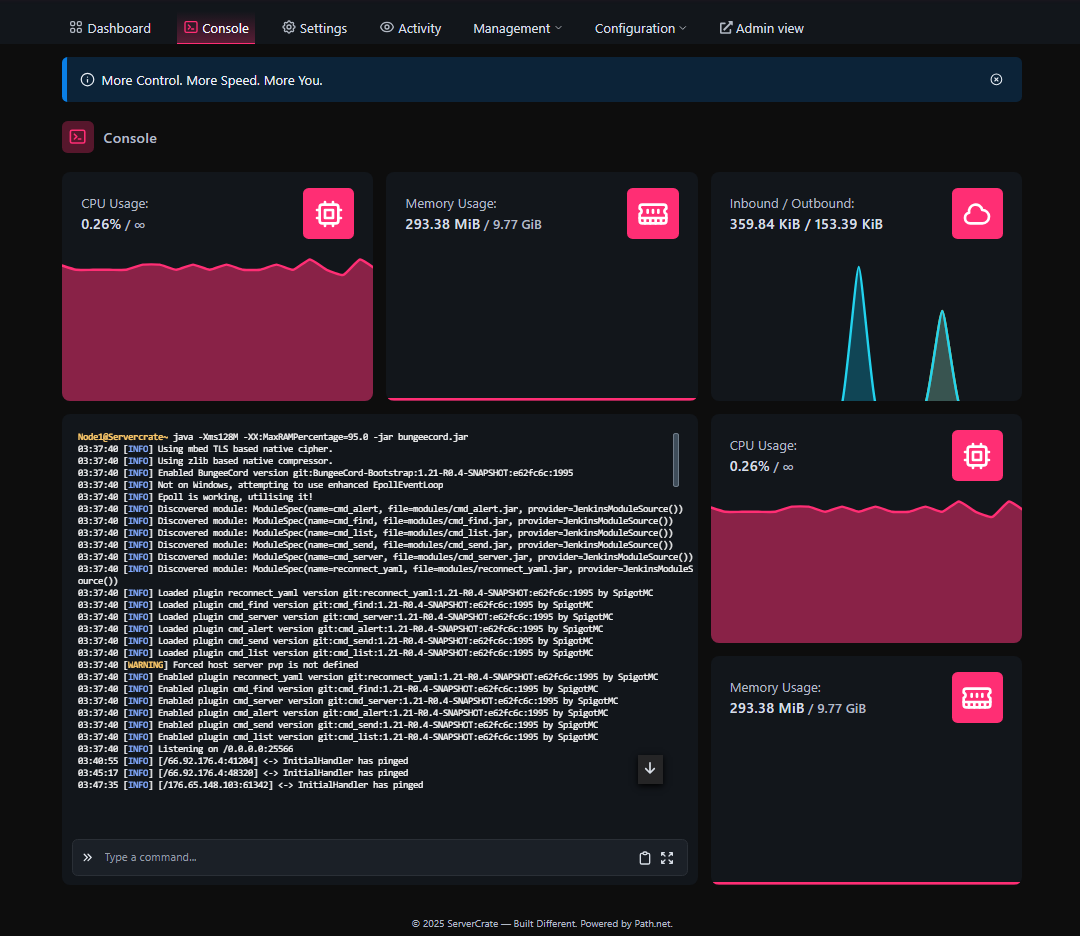Select the Console tab in navigation

(x=216, y=28)
